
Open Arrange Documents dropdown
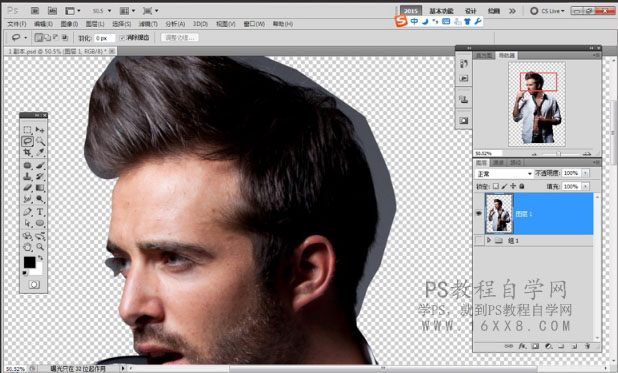[127, 11]
